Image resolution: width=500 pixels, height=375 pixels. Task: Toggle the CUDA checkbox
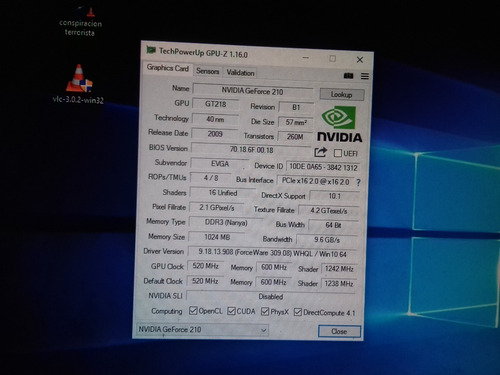(231, 311)
